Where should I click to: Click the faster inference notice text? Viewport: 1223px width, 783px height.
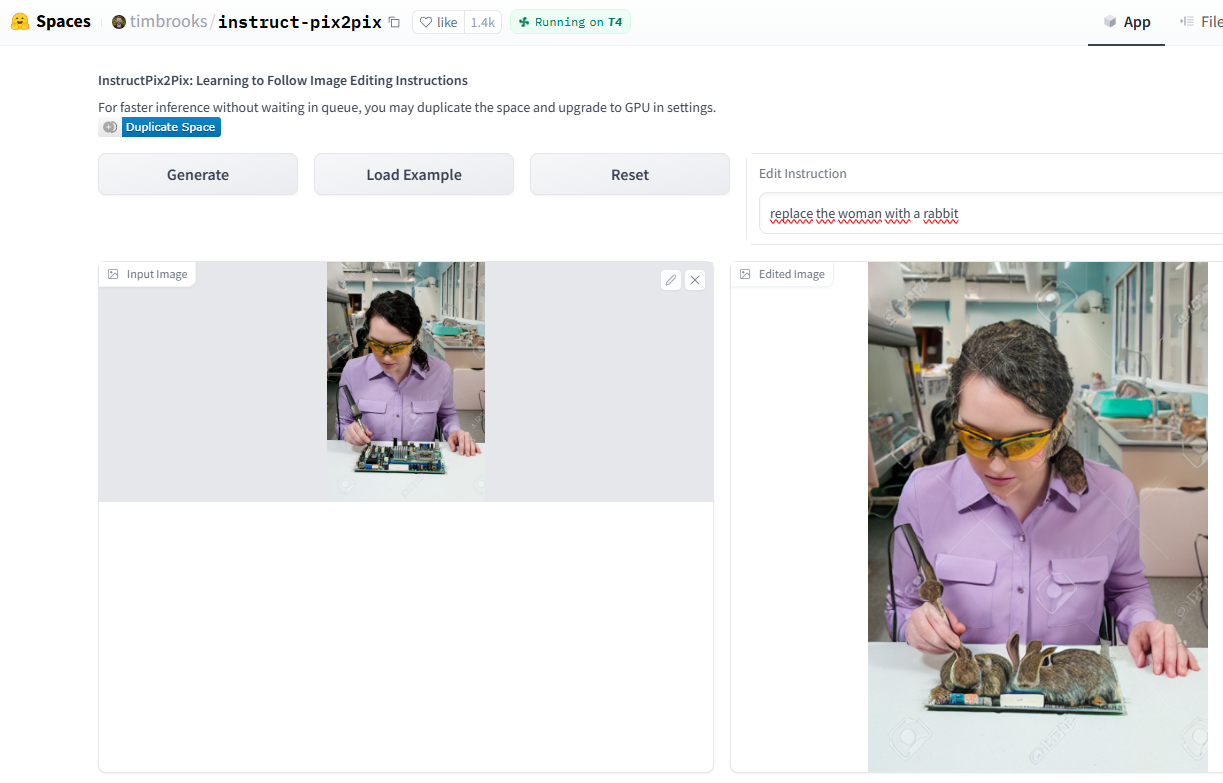point(407,107)
